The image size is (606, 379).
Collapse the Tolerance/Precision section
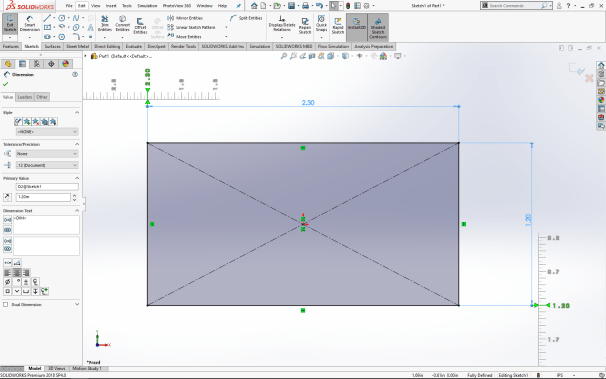[x=77, y=144]
